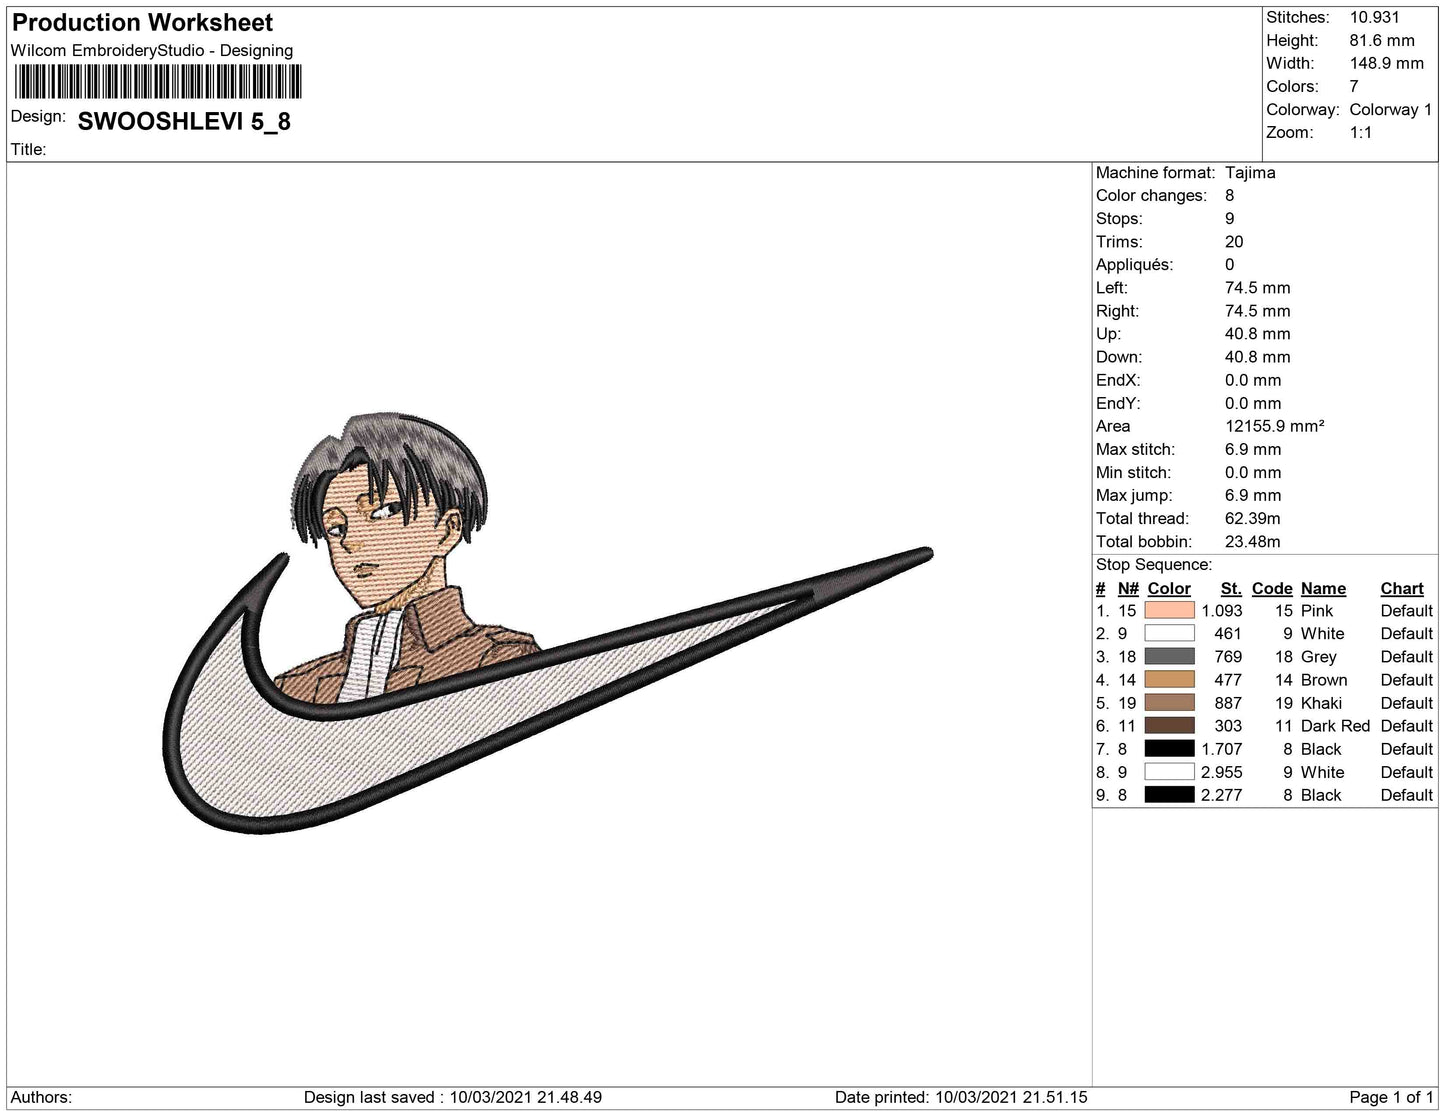The image size is (1445, 1112).
Task: Click the Area value '12155.9 mm²'
Action: (x=1275, y=426)
